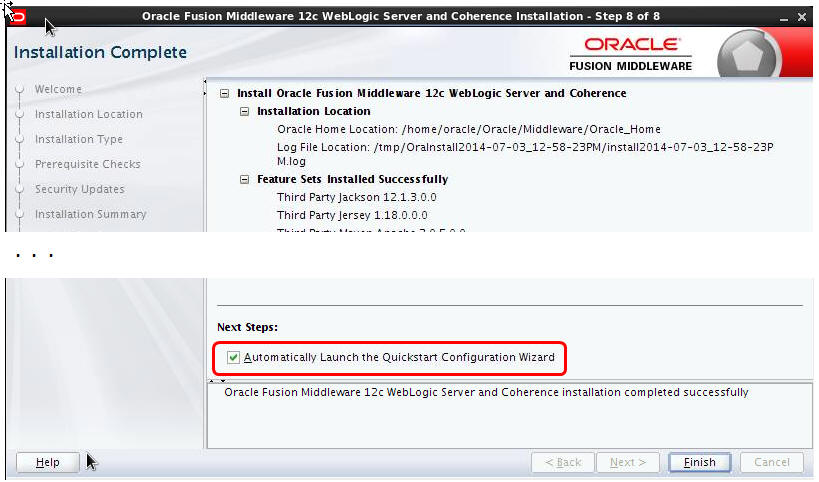Collapse the Install Oracle Fusion Middleware root node

coord(225,93)
